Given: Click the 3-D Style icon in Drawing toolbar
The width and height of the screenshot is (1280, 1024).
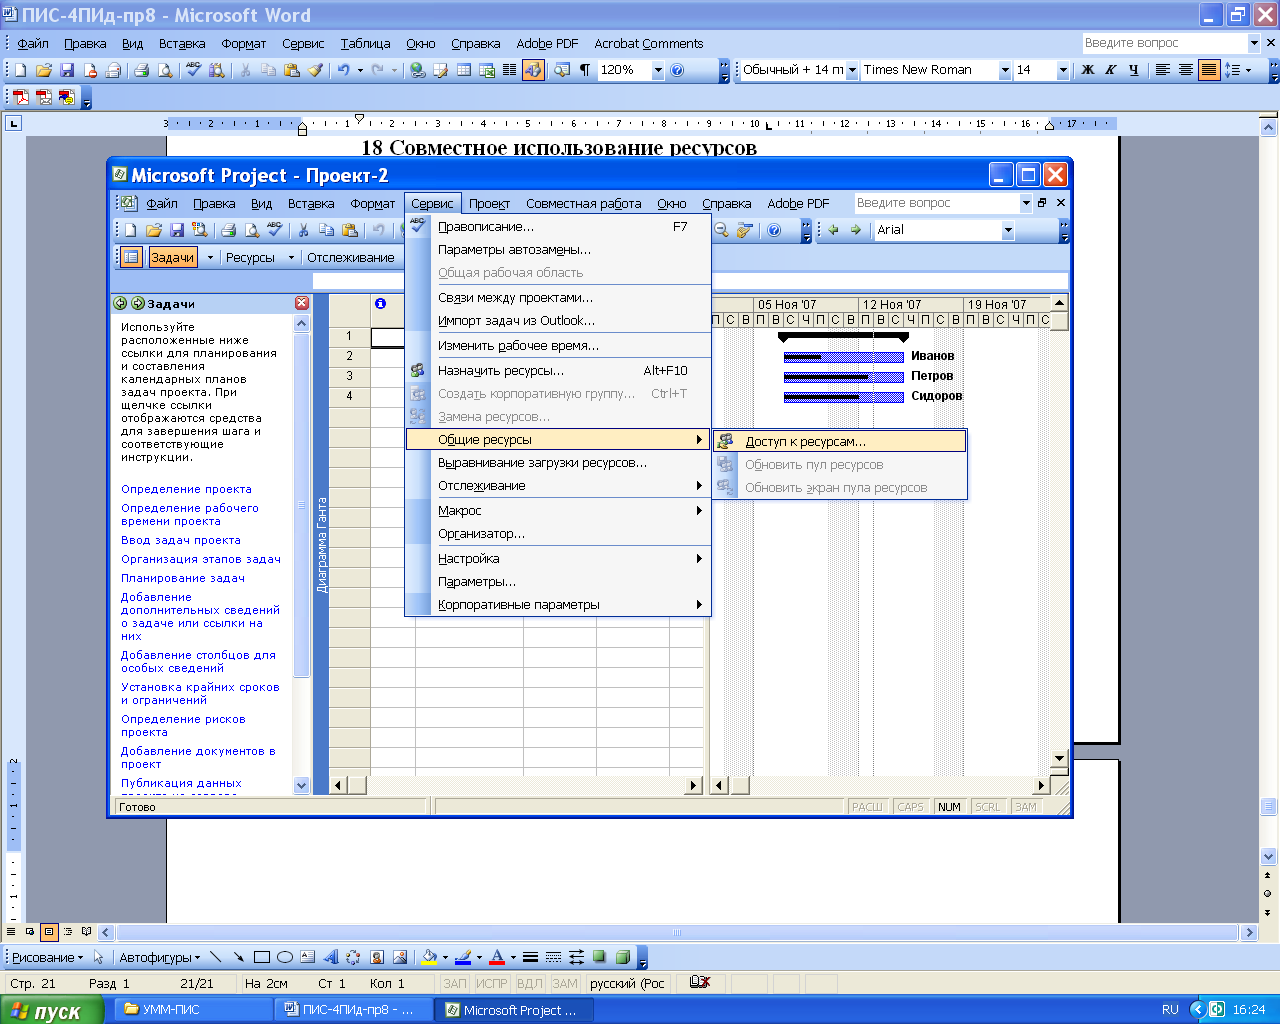Looking at the screenshot, I should coord(622,957).
